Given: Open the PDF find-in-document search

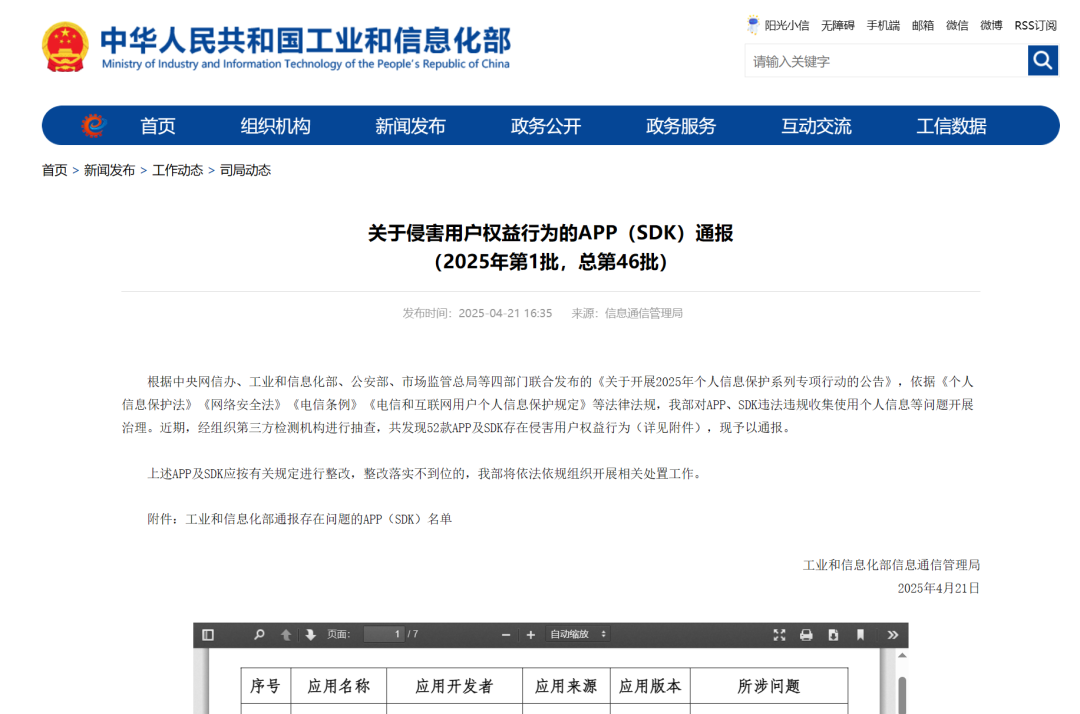Looking at the screenshot, I should point(259,635).
